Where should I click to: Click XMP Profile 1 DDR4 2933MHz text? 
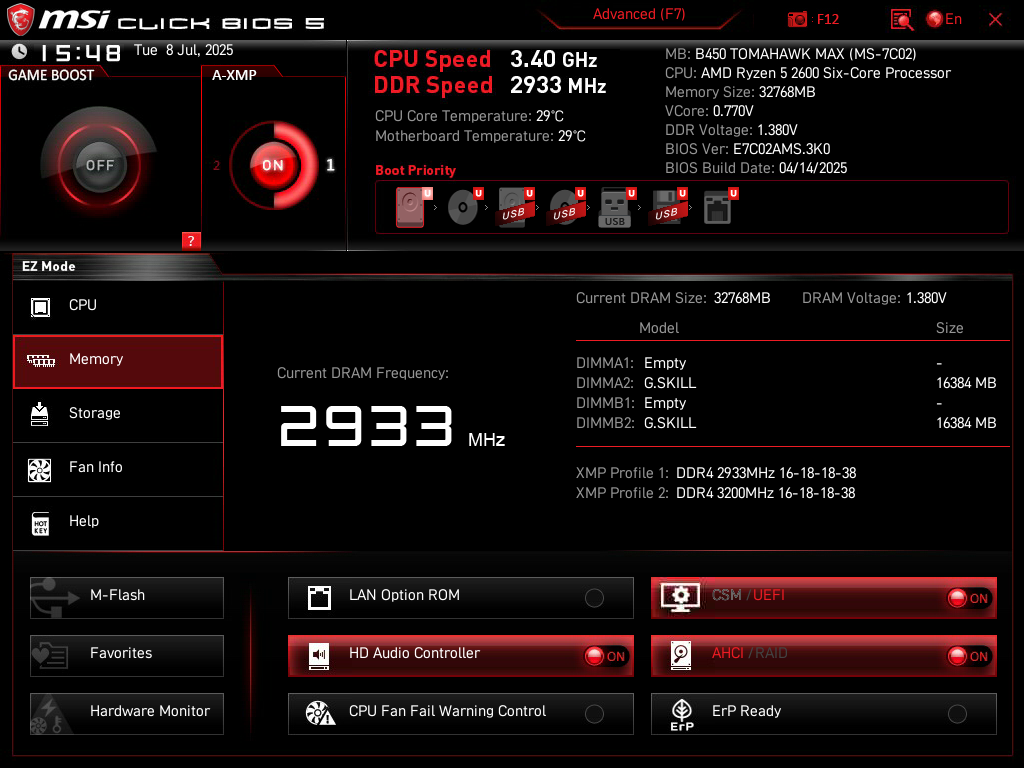click(716, 473)
